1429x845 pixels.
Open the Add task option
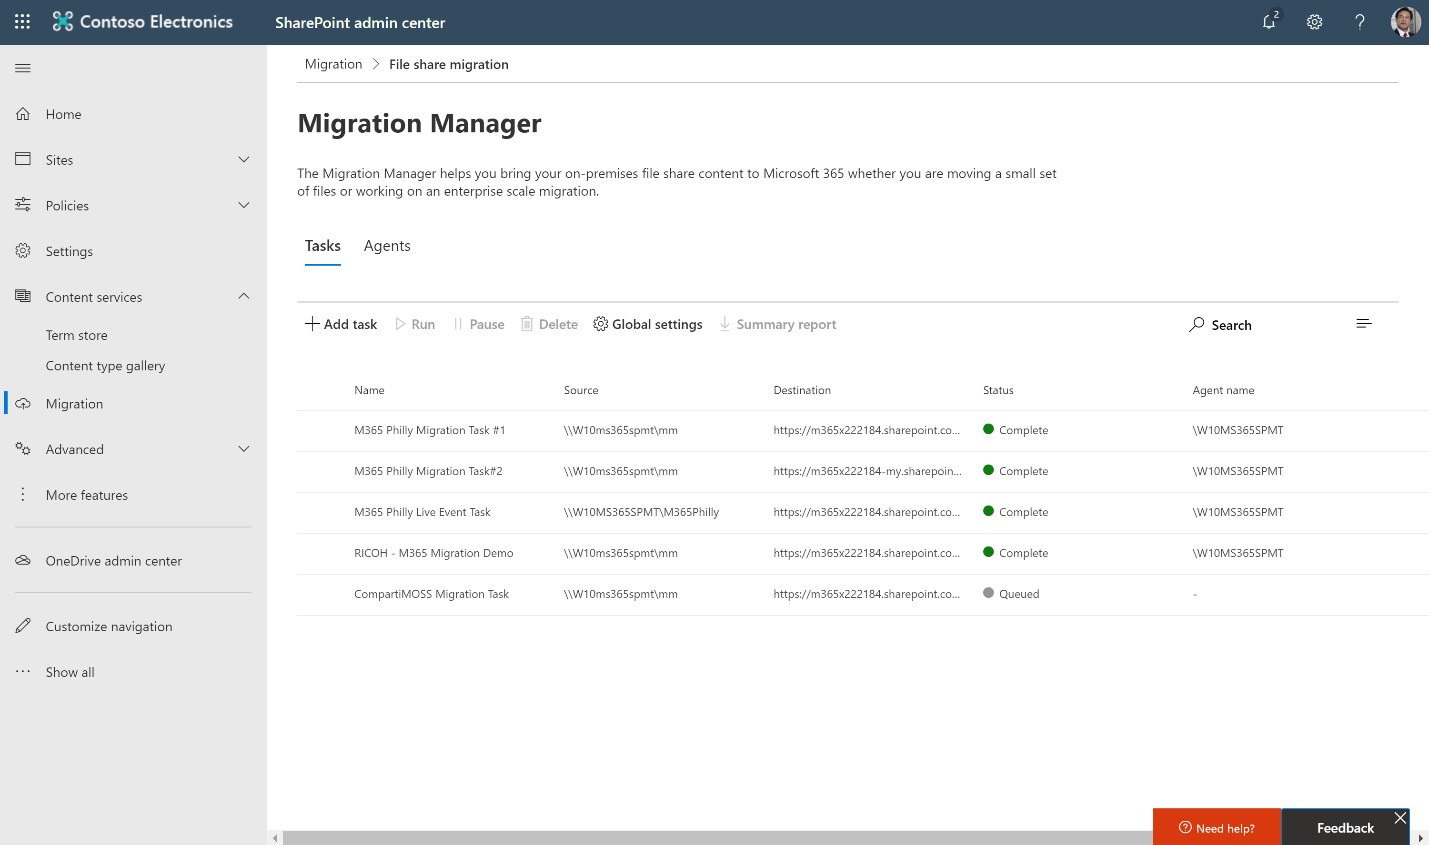click(340, 324)
